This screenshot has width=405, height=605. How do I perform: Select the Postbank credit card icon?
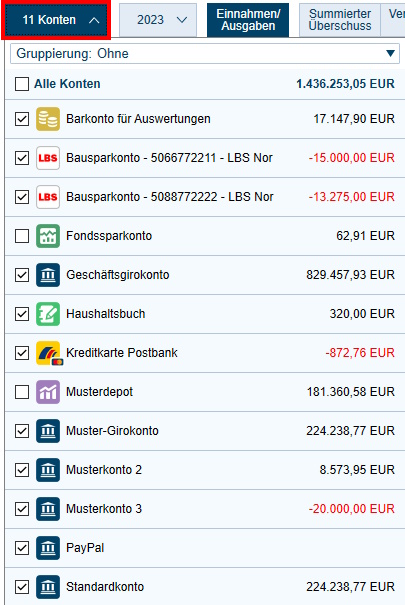pos(49,353)
